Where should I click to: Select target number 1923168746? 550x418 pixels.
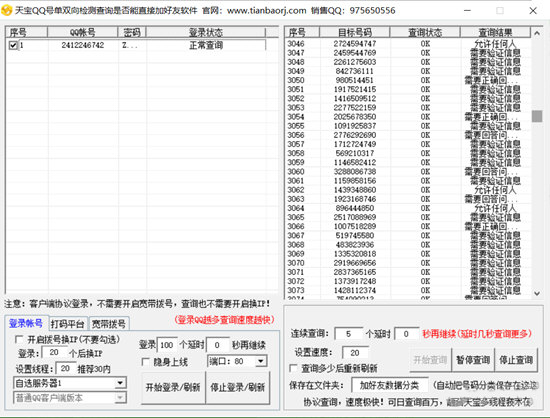(x=355, y=199)
